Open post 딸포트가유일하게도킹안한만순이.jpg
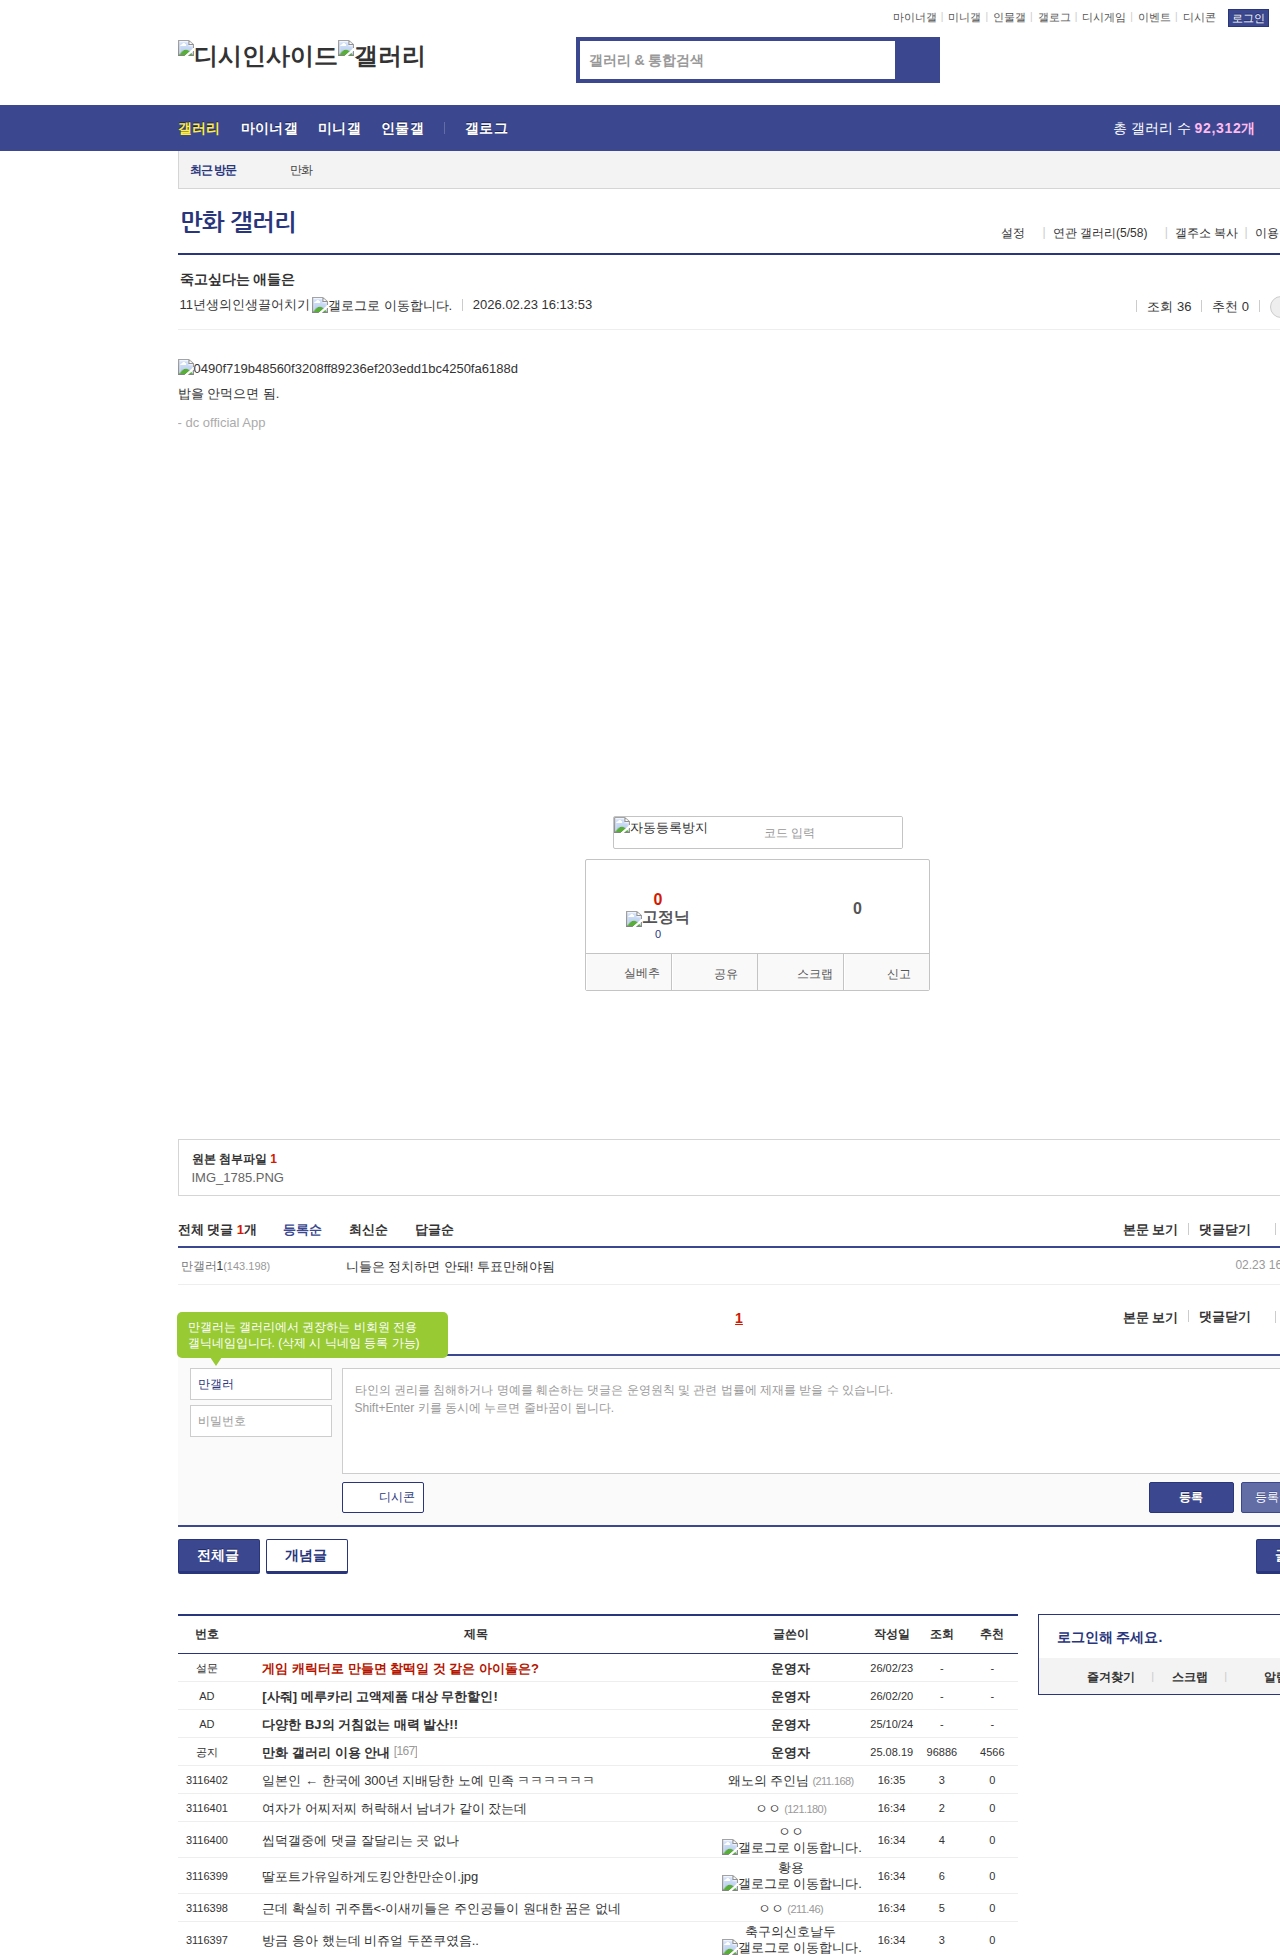Screen dimensions: 1280x1957 coord(370,1876)
